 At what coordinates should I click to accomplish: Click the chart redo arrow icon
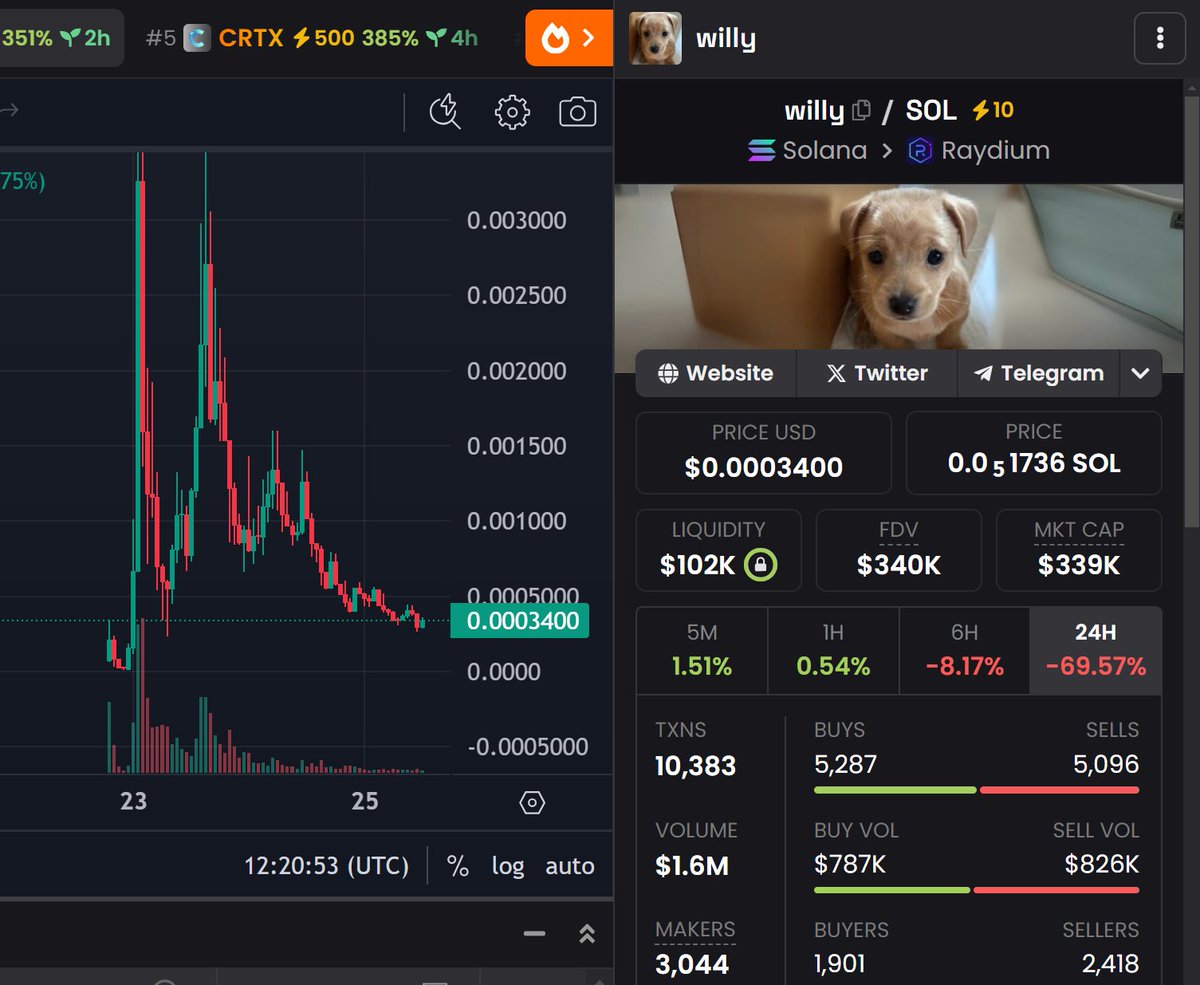point(9,111)
